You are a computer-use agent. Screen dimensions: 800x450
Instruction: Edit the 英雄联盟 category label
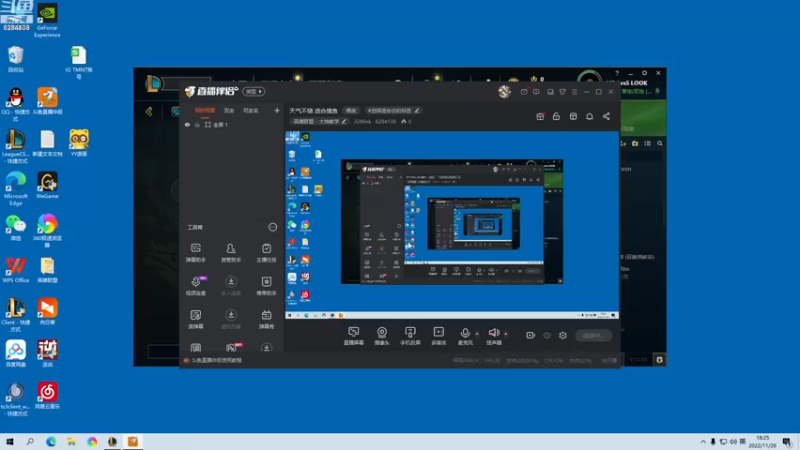coord(320,121)
